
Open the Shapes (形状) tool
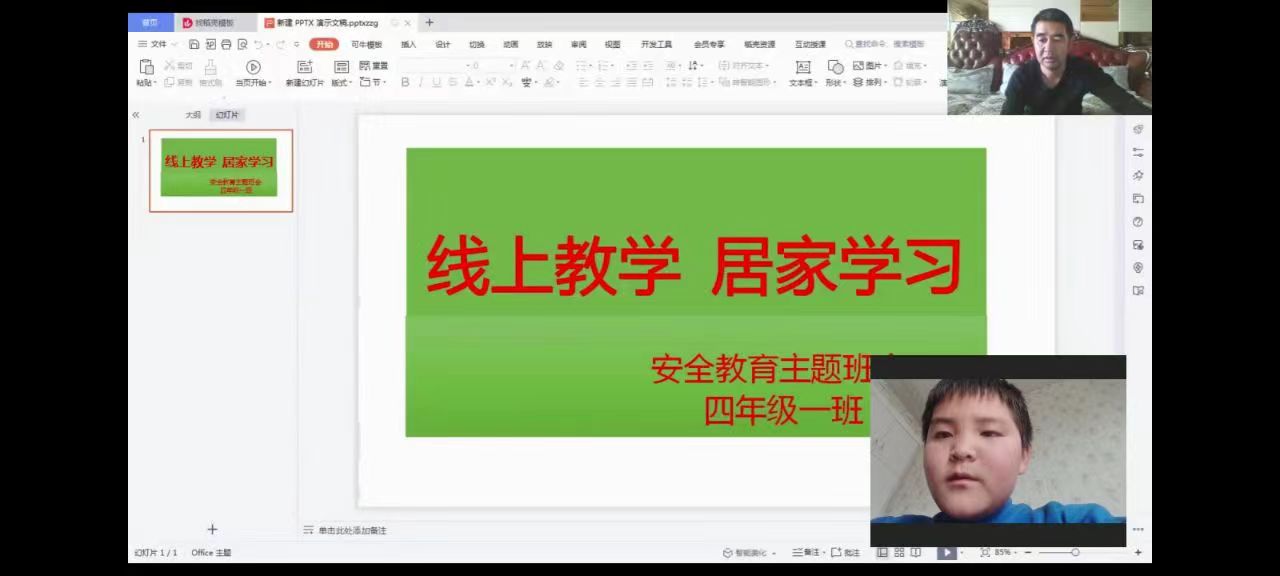point(836,68)
